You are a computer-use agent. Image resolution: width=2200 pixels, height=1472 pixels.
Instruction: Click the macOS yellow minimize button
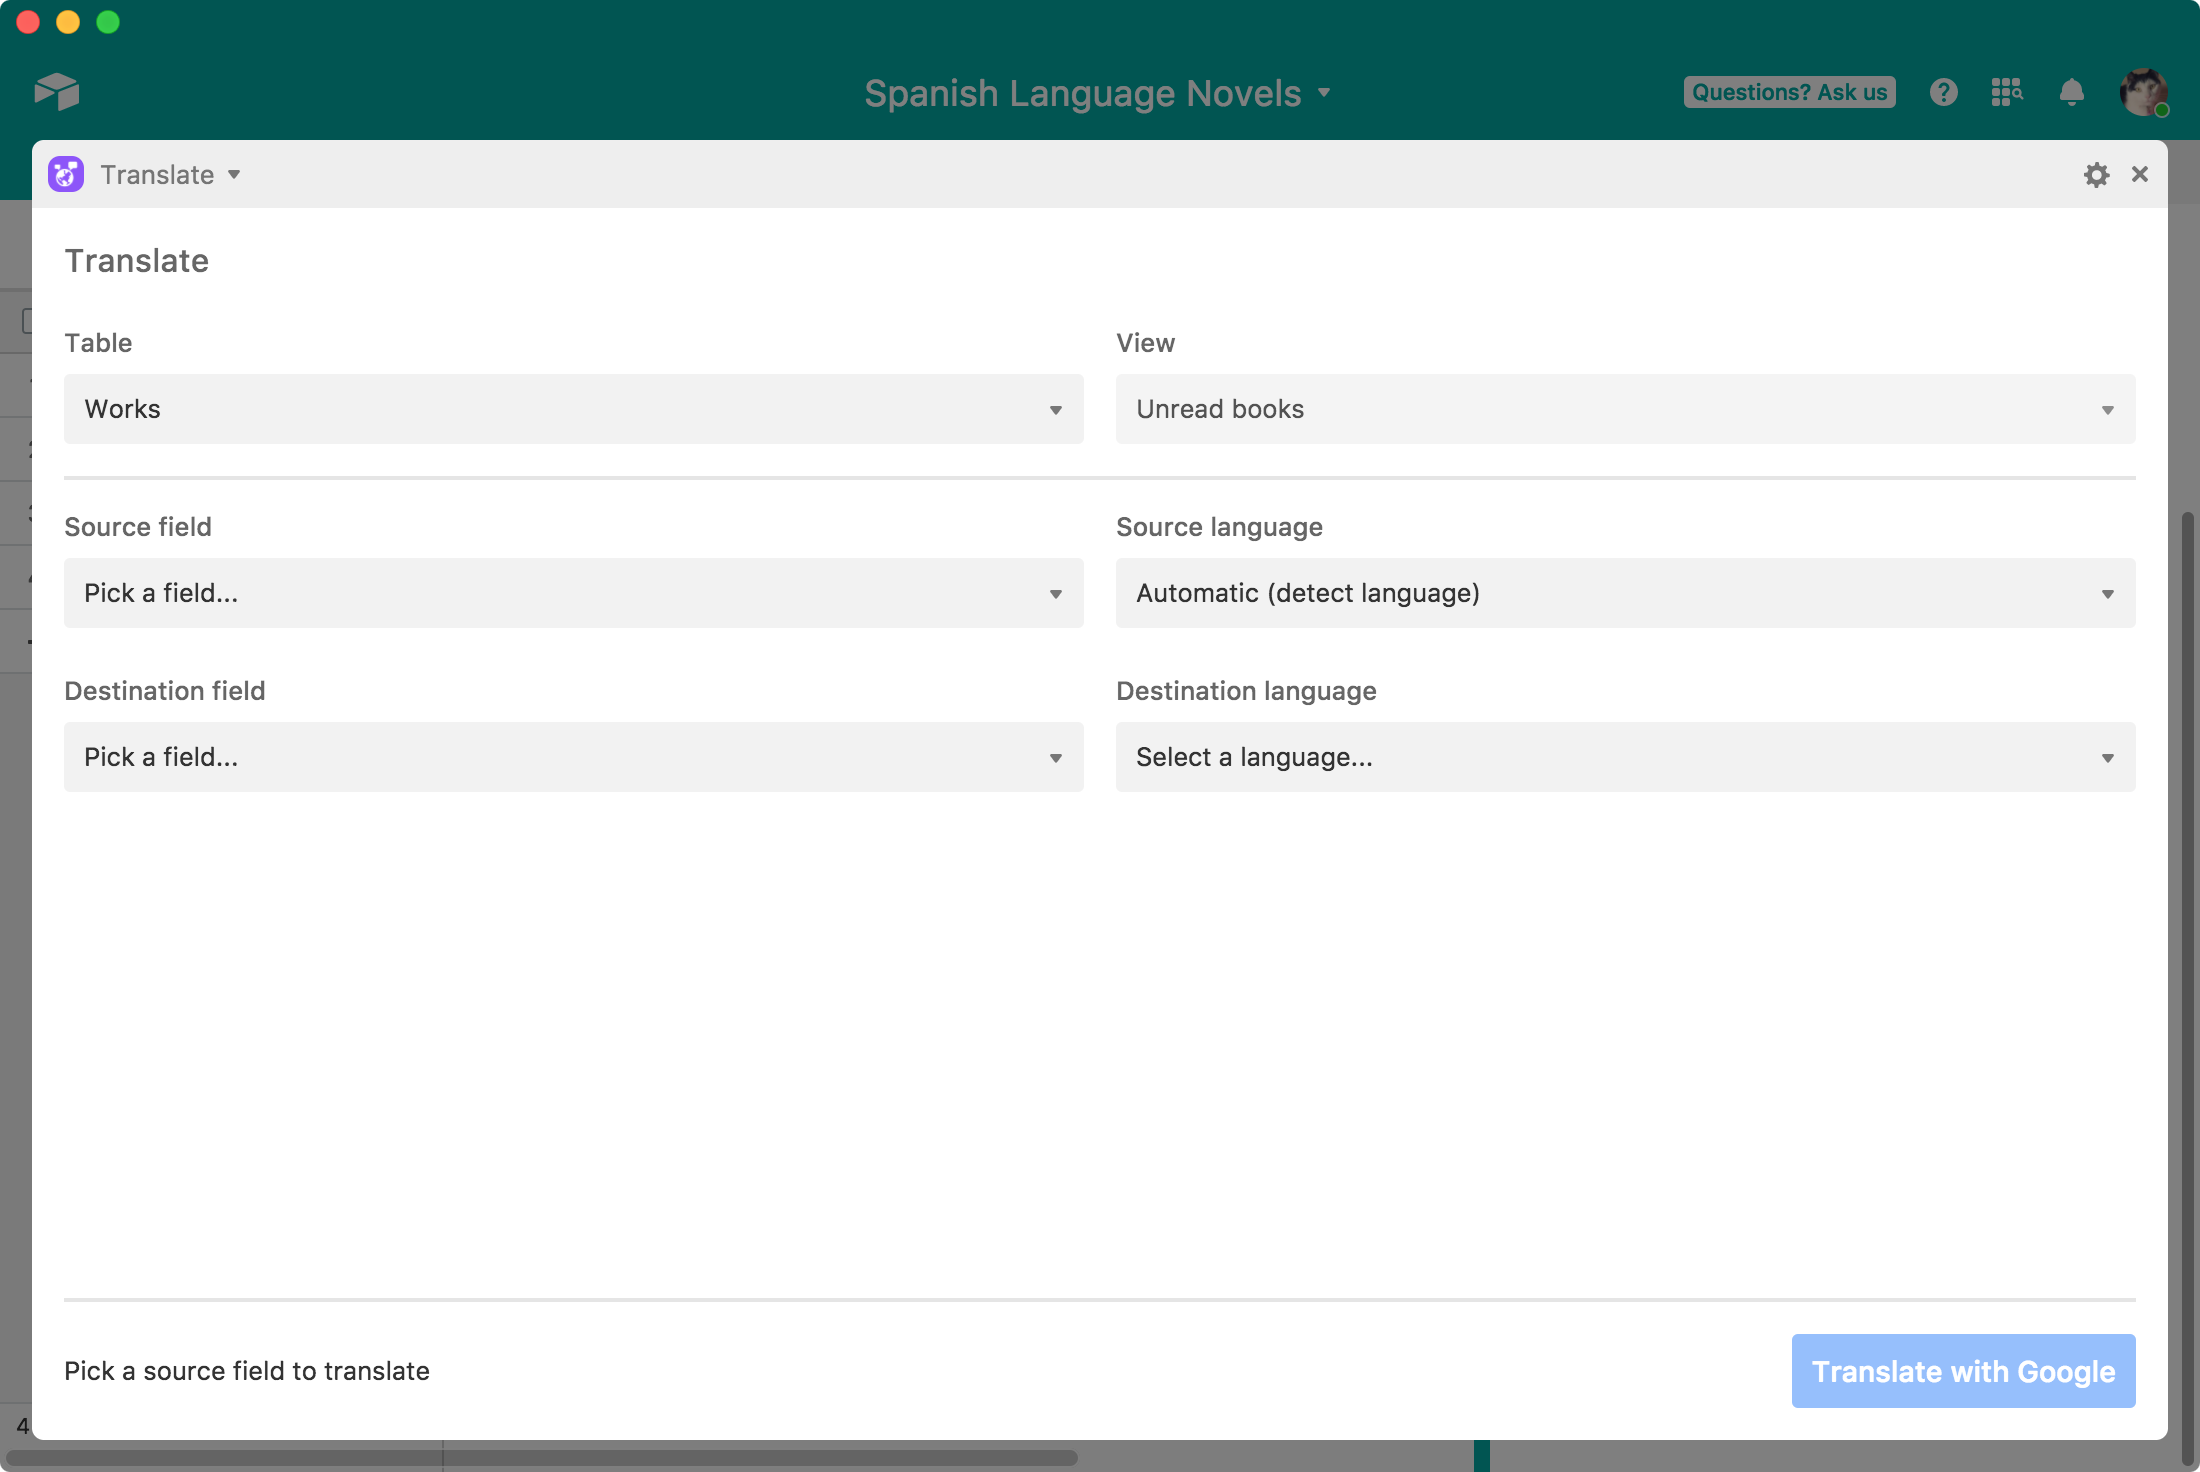[x=68, y=22]
